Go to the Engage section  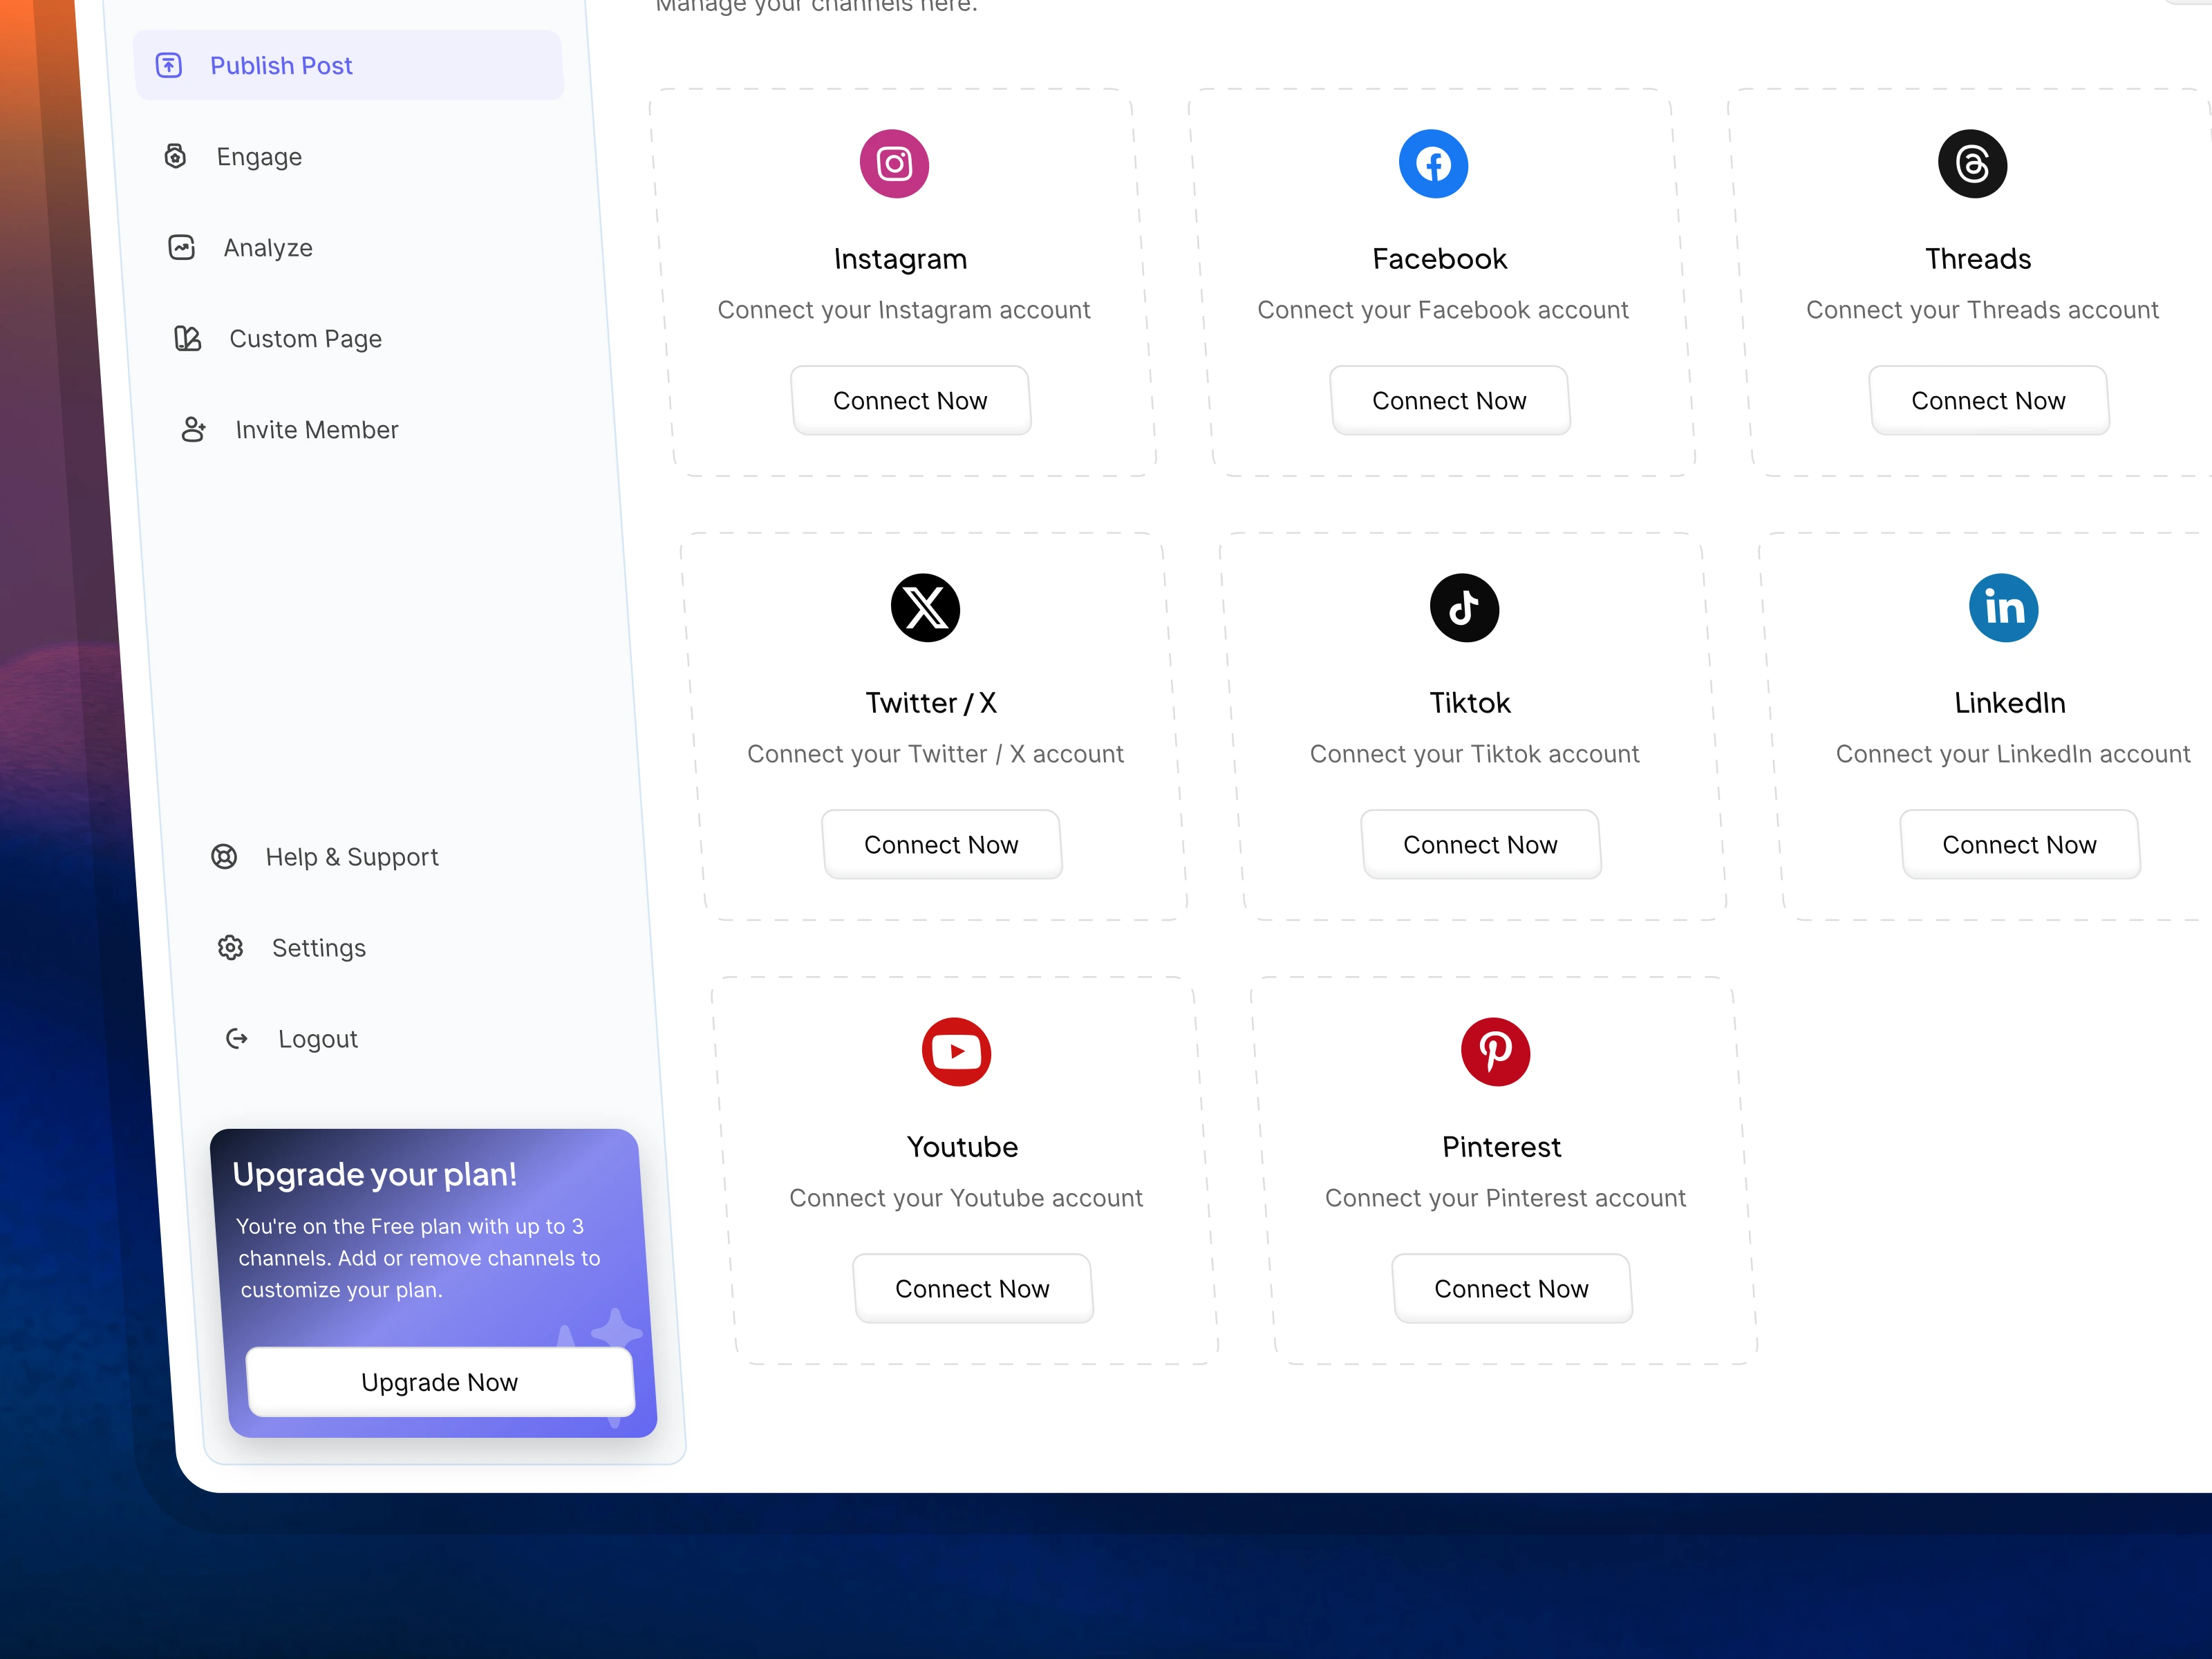coord(259,157)
